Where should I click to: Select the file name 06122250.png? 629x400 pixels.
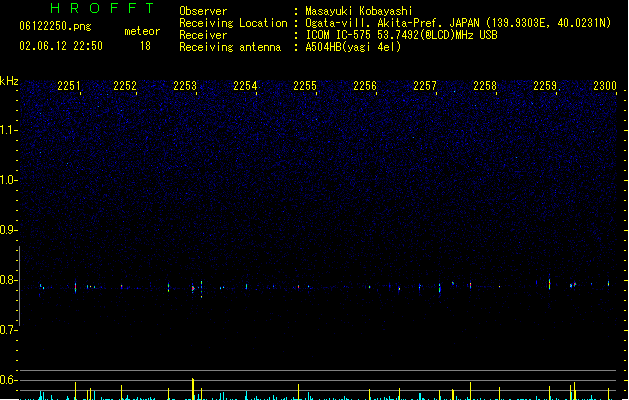coord(55,26)
